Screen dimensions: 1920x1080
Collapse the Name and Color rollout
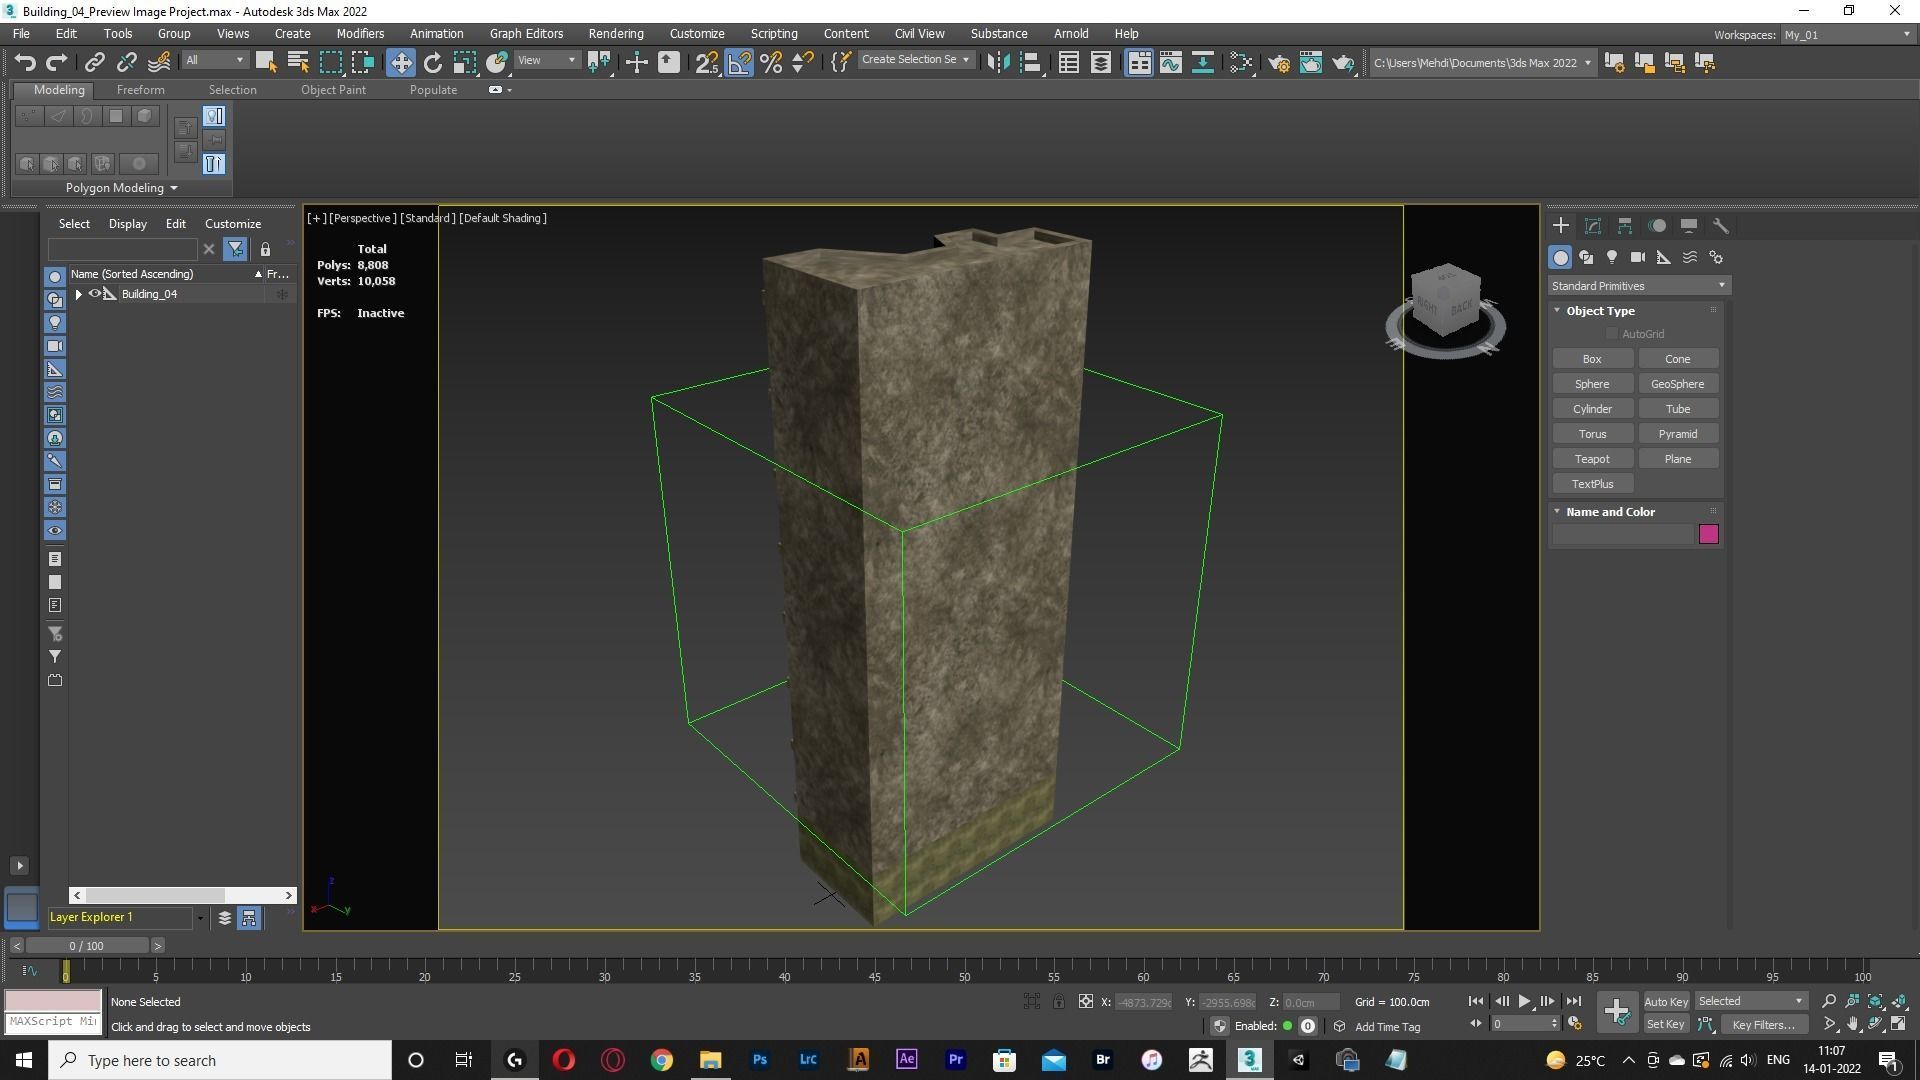coord(1557,512)
